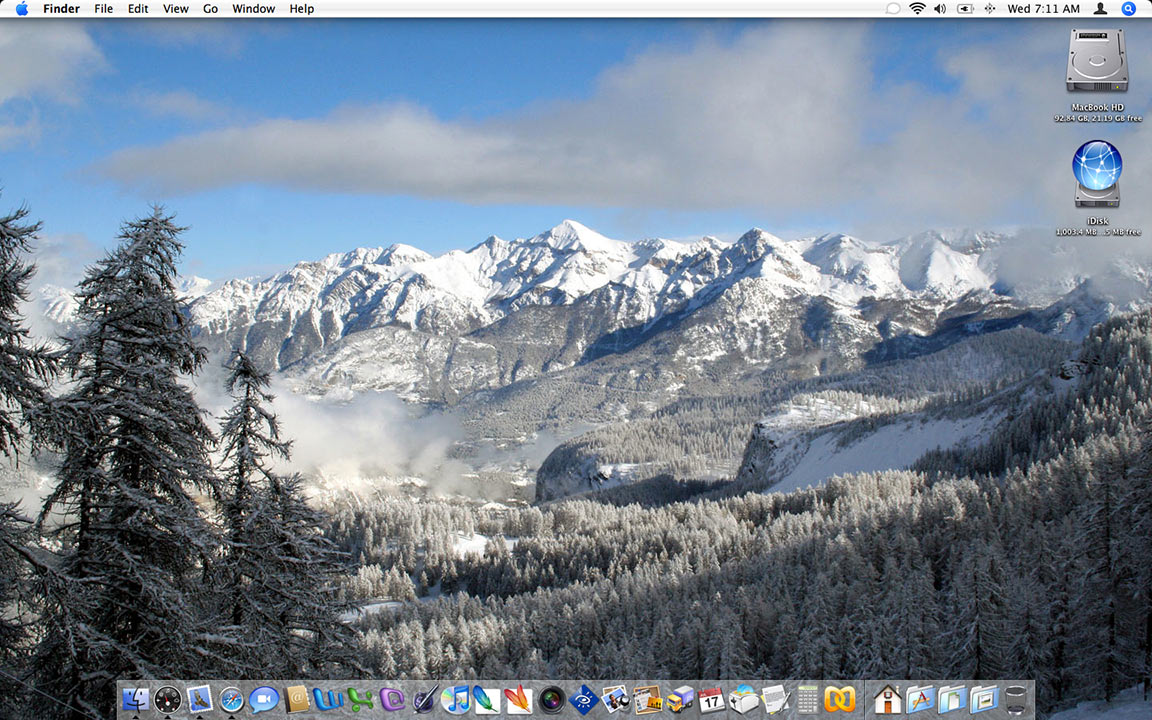Open the toaster icon in Dock
Screen dimensions: 1152x720
pos(744,699)
